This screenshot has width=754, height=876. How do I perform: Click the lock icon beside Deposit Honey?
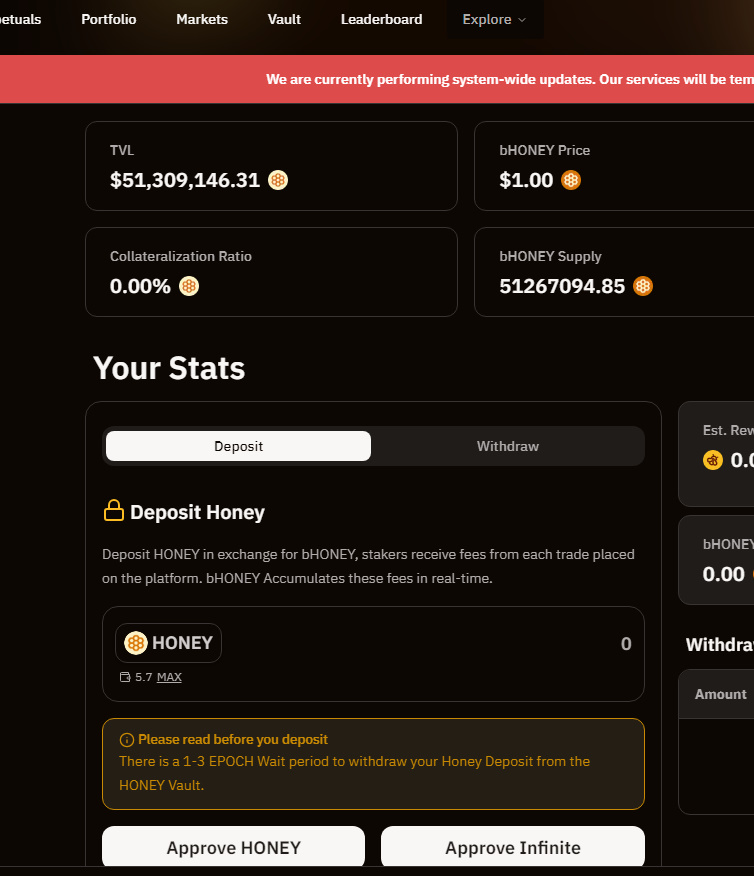pos(114,510)
